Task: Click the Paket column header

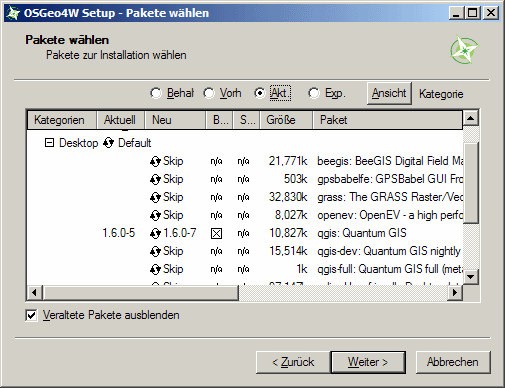Action: (x=387, y=120)
